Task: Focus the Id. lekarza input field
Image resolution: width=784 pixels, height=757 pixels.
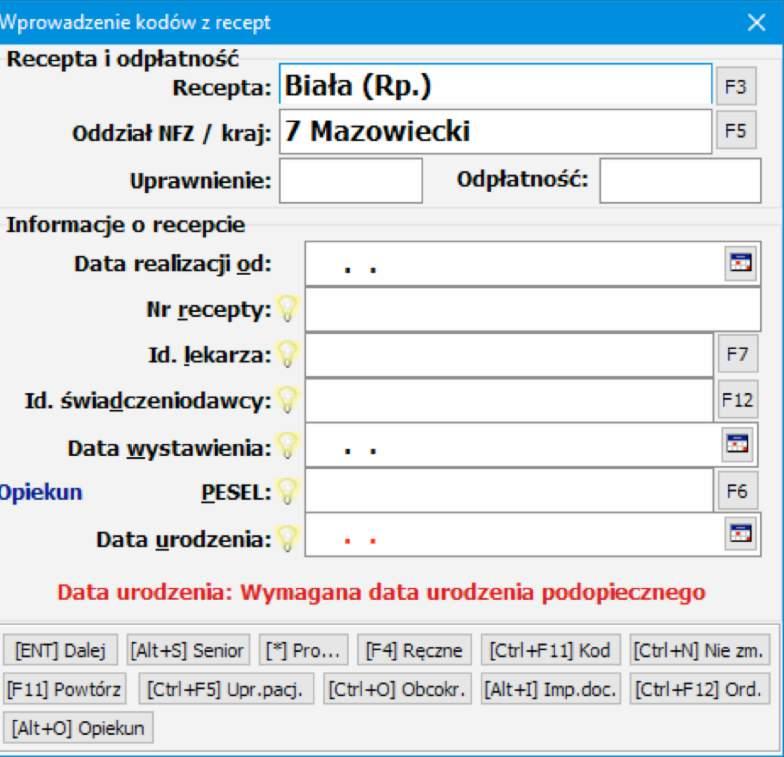Action: click(509, 354)
